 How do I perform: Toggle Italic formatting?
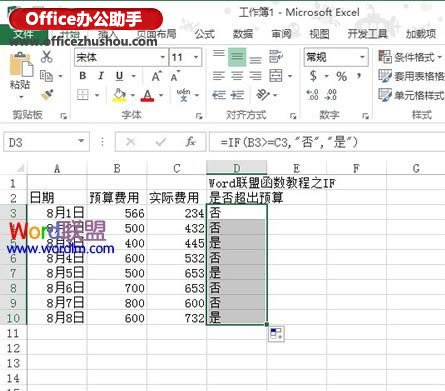(101, 76)
